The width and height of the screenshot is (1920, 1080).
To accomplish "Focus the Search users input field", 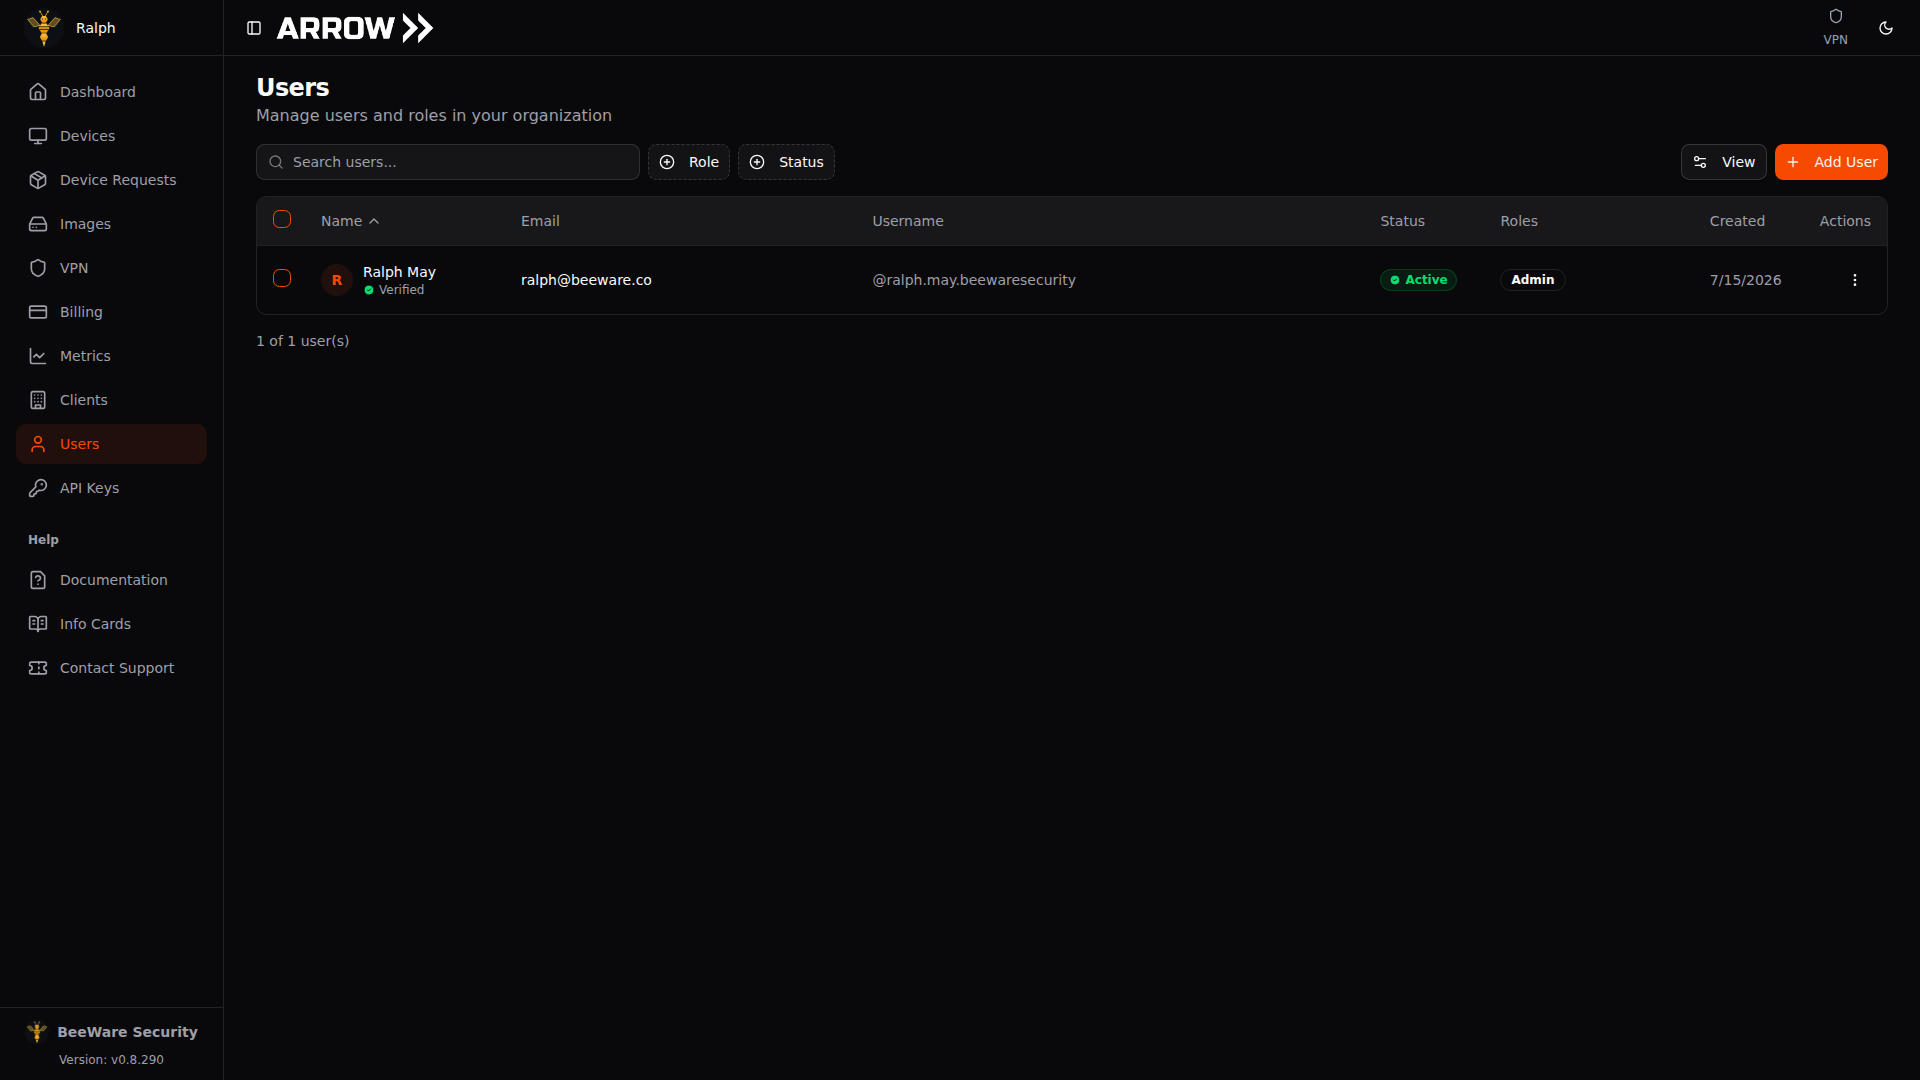I will (448, 162).
